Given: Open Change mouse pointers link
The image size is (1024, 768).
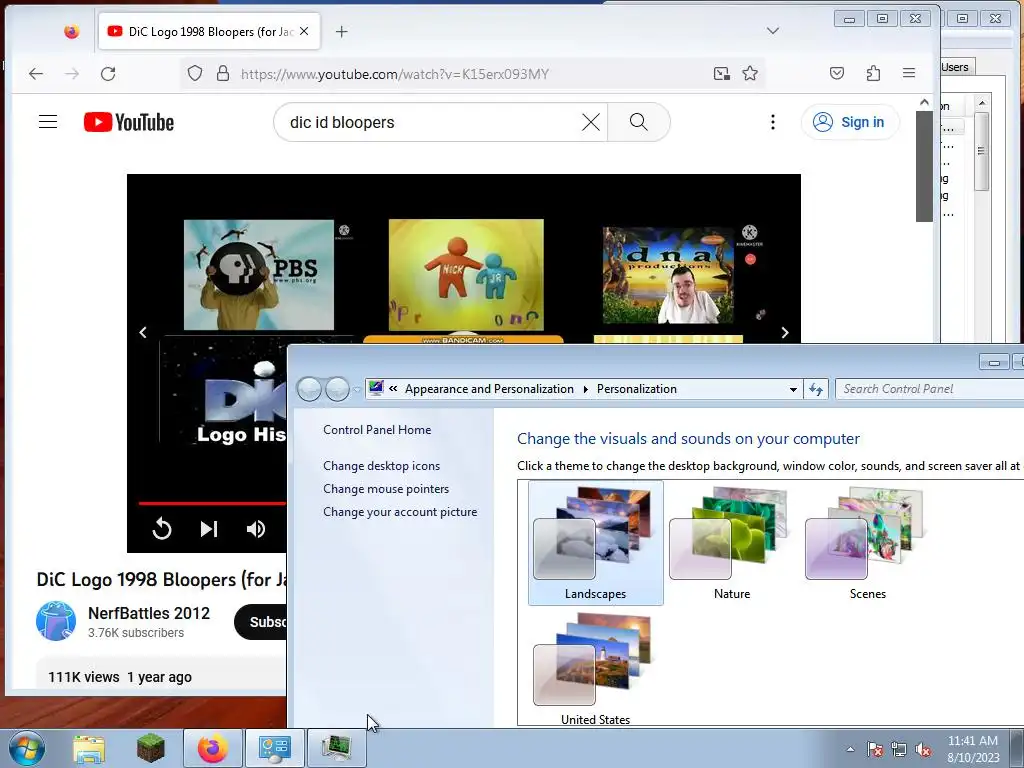Looking at the screenshot, I should point(386,488).
